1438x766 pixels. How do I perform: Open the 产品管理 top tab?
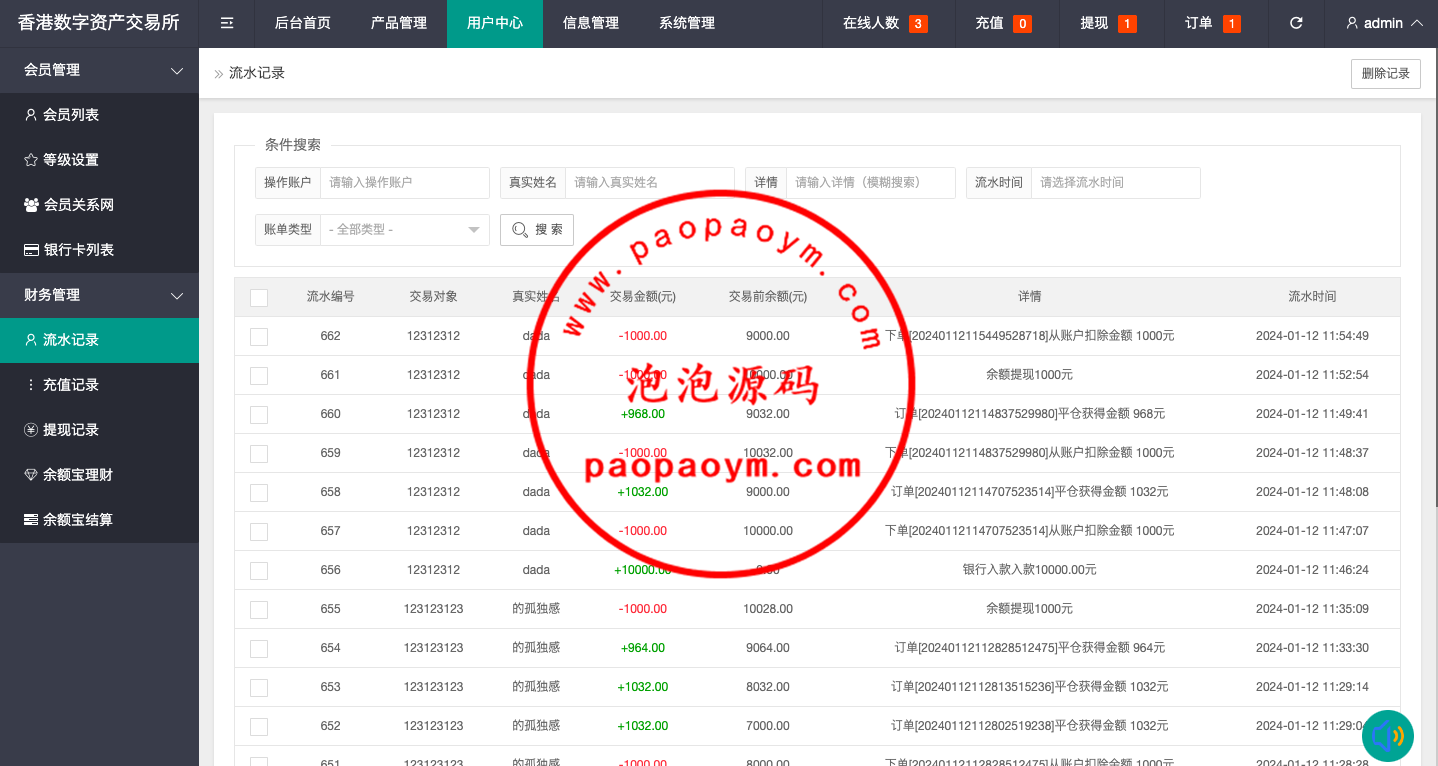tap(399, 23)
